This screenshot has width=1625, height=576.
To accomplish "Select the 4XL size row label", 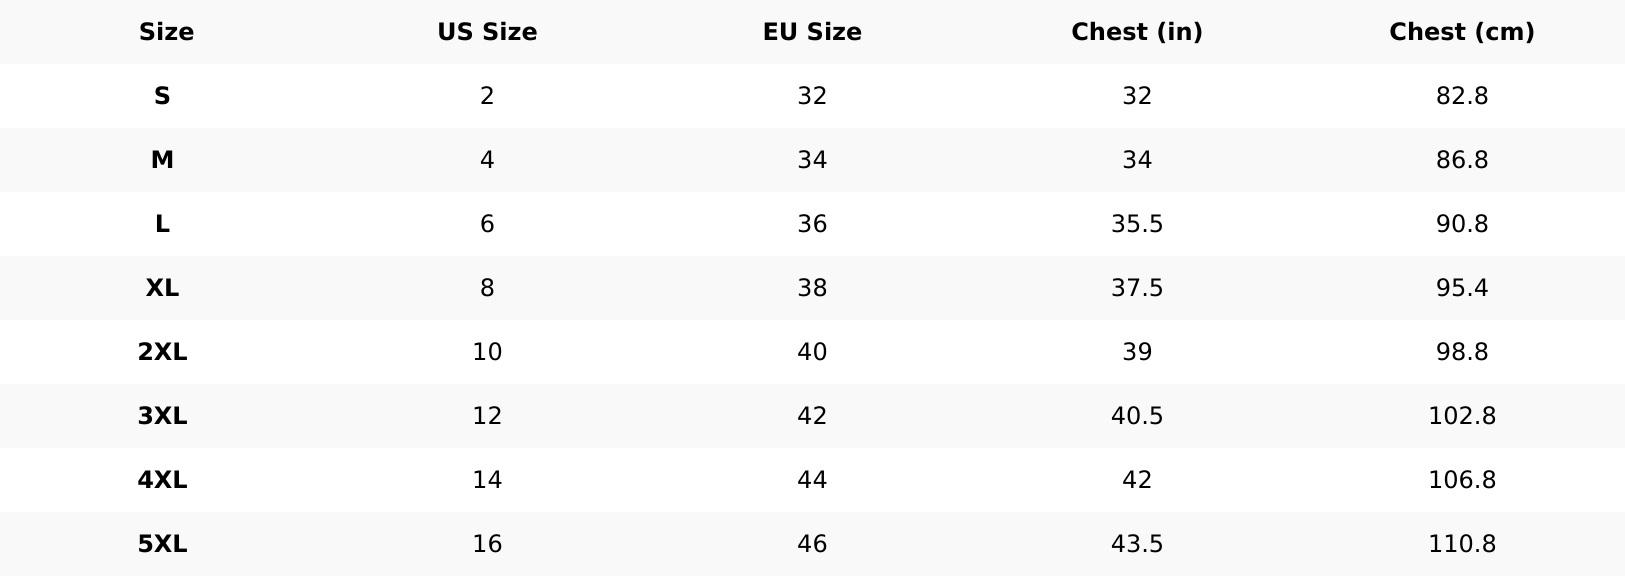I will pyautogui.click(x=162, y=480).
